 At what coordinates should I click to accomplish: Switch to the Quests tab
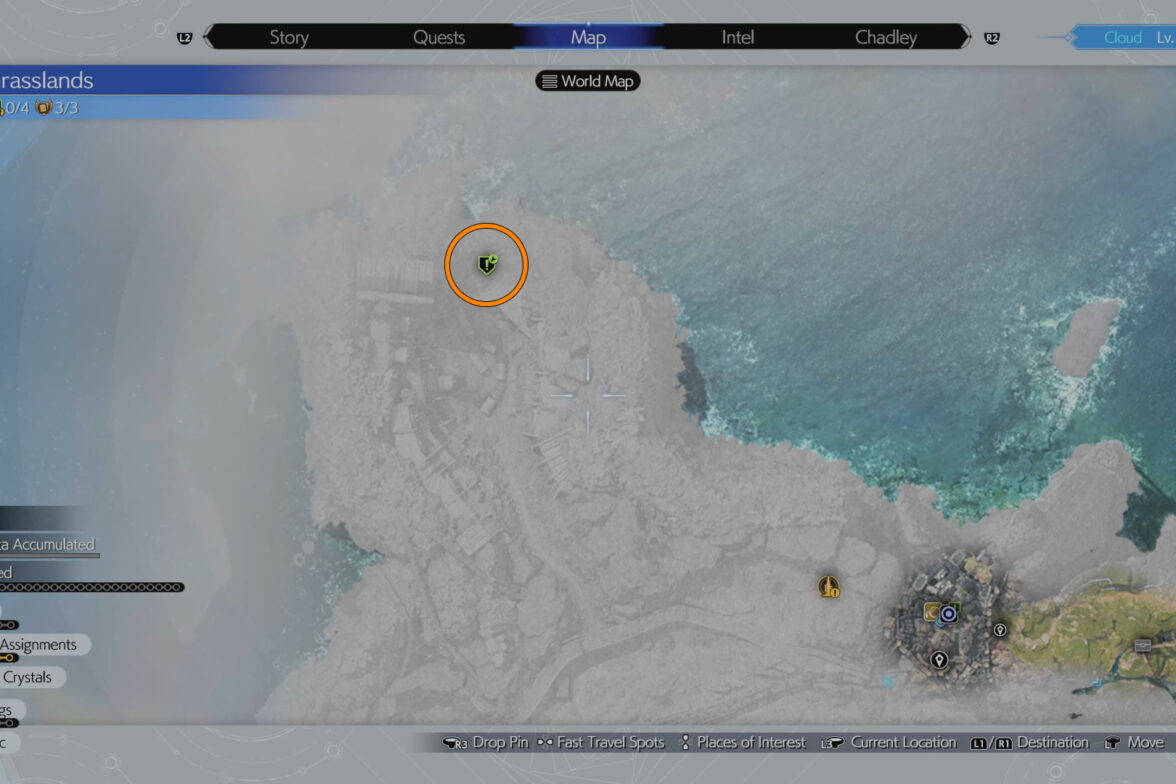click(439, 38)
